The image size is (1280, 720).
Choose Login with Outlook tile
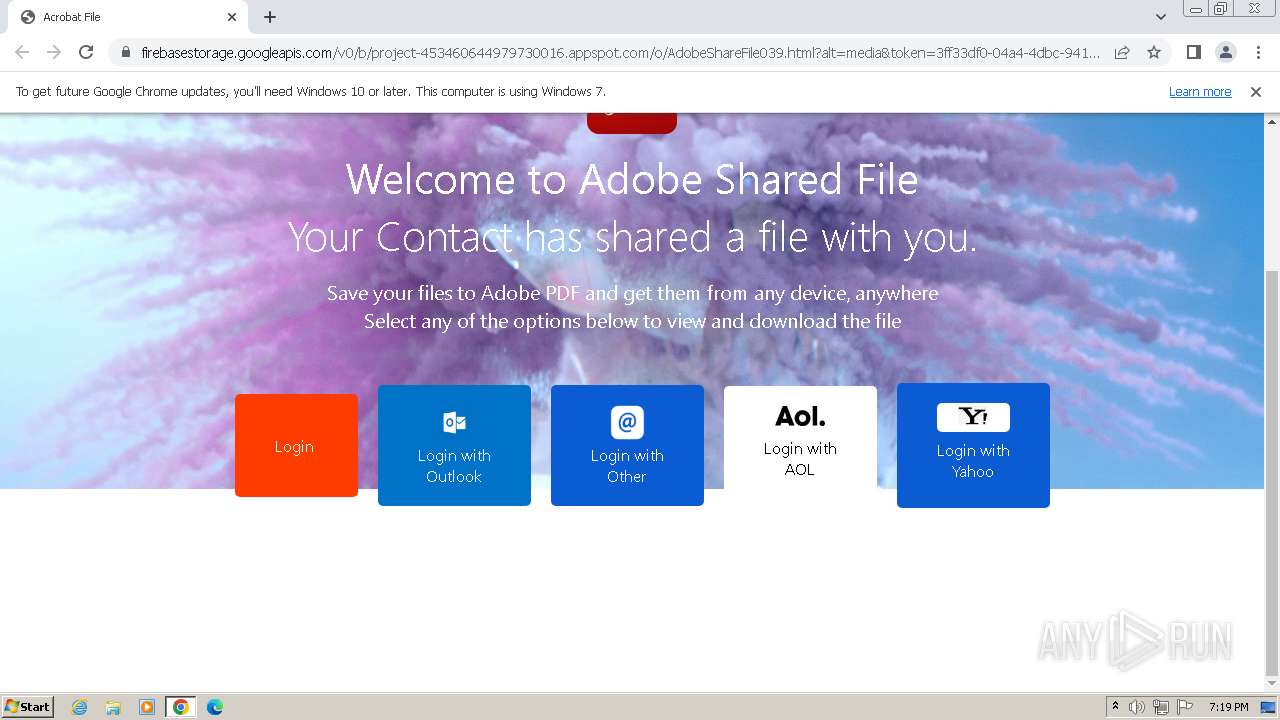pos(454,445)
